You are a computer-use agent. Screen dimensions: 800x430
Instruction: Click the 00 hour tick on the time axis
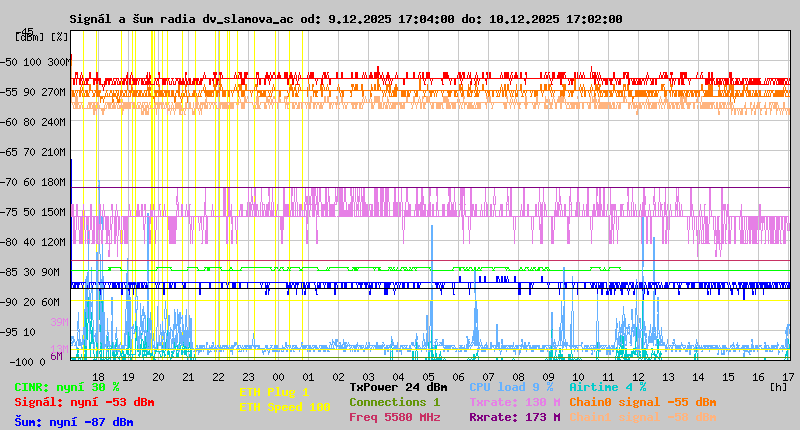(x=278, y=377)
